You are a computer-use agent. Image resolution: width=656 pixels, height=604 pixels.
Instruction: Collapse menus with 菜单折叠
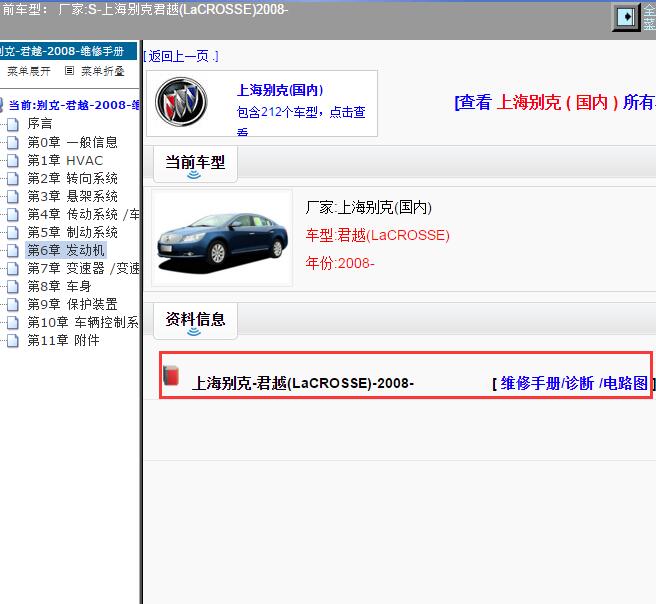102,71
